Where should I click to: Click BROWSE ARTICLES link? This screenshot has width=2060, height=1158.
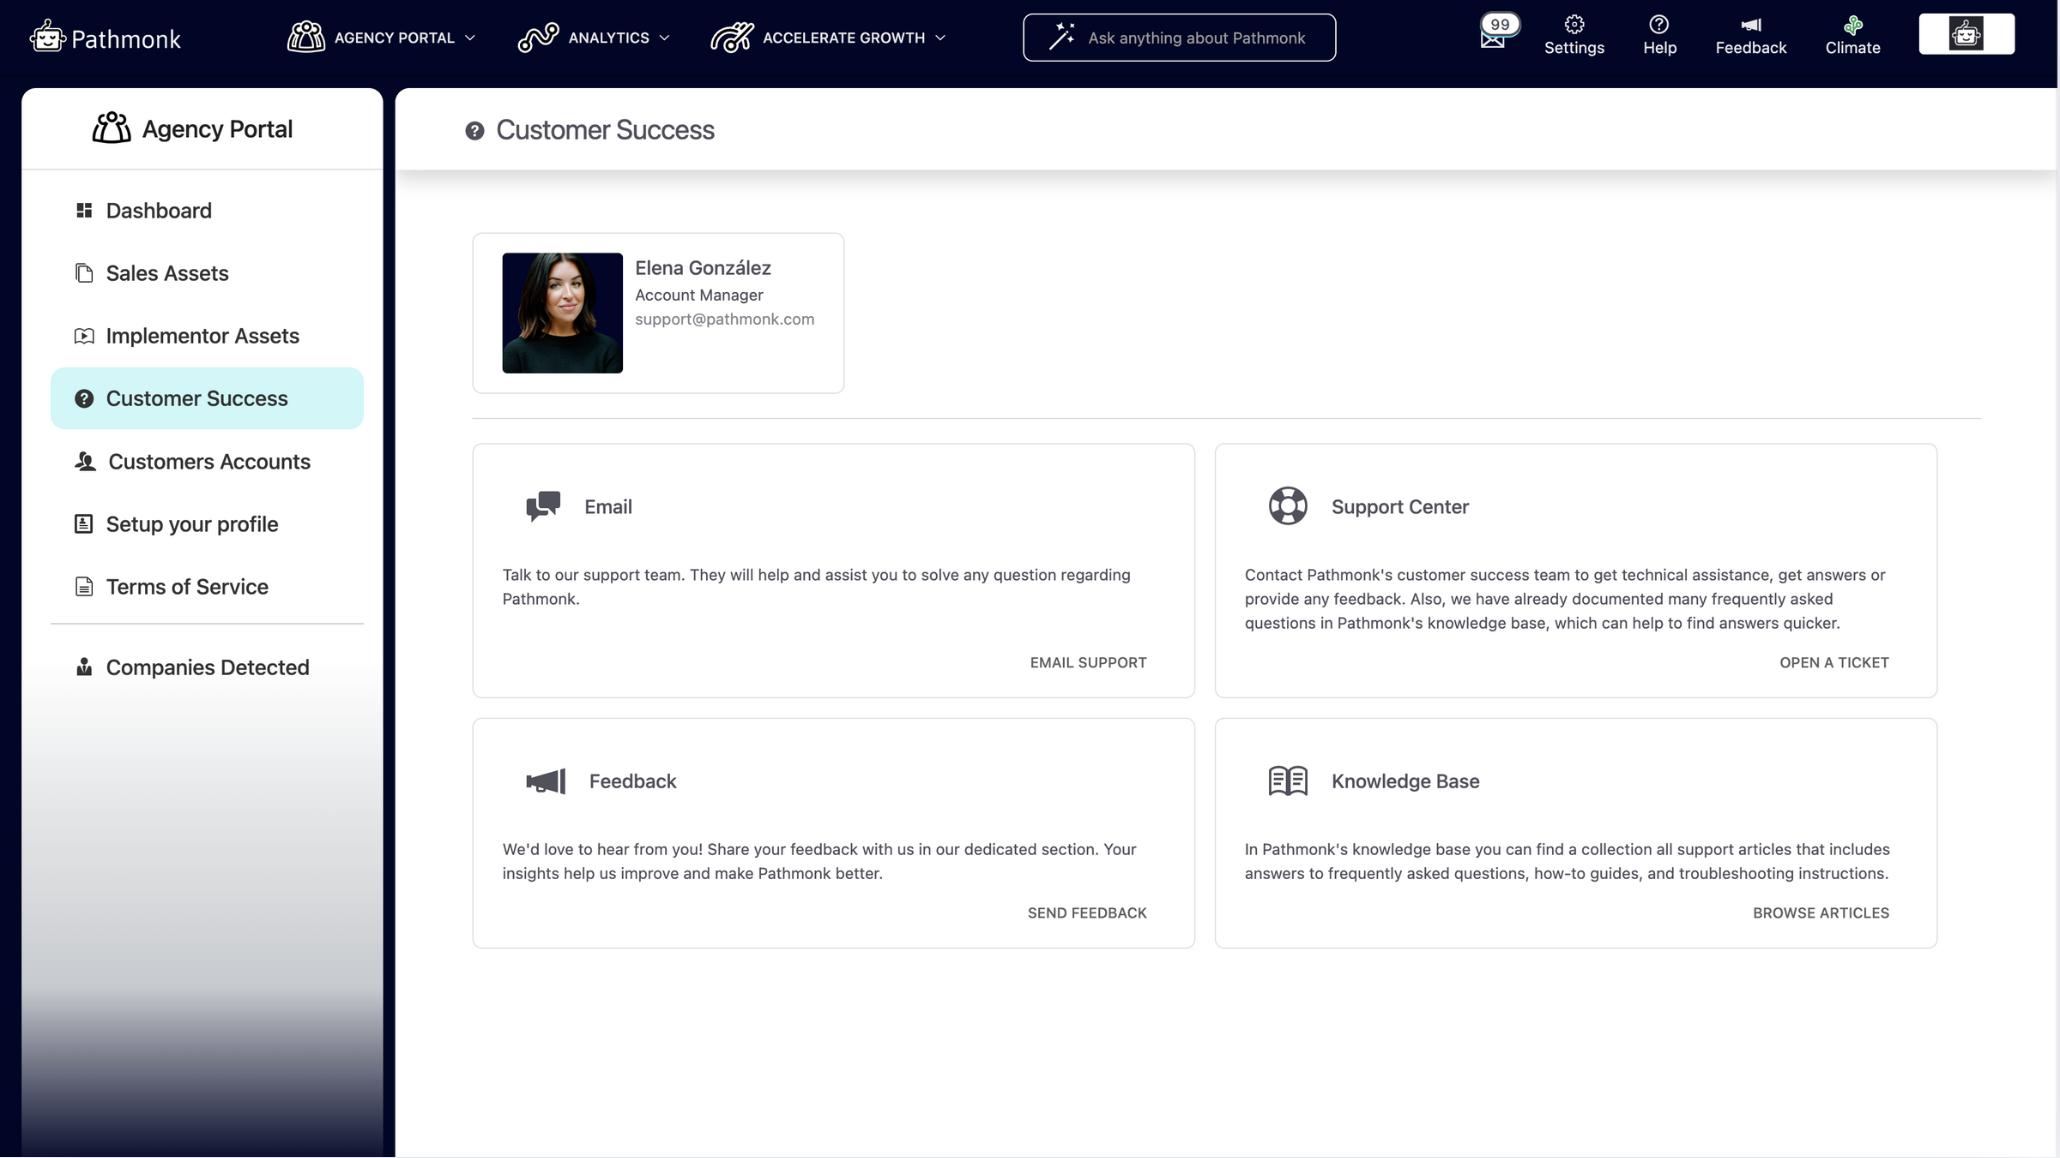tap(1820, 912)
